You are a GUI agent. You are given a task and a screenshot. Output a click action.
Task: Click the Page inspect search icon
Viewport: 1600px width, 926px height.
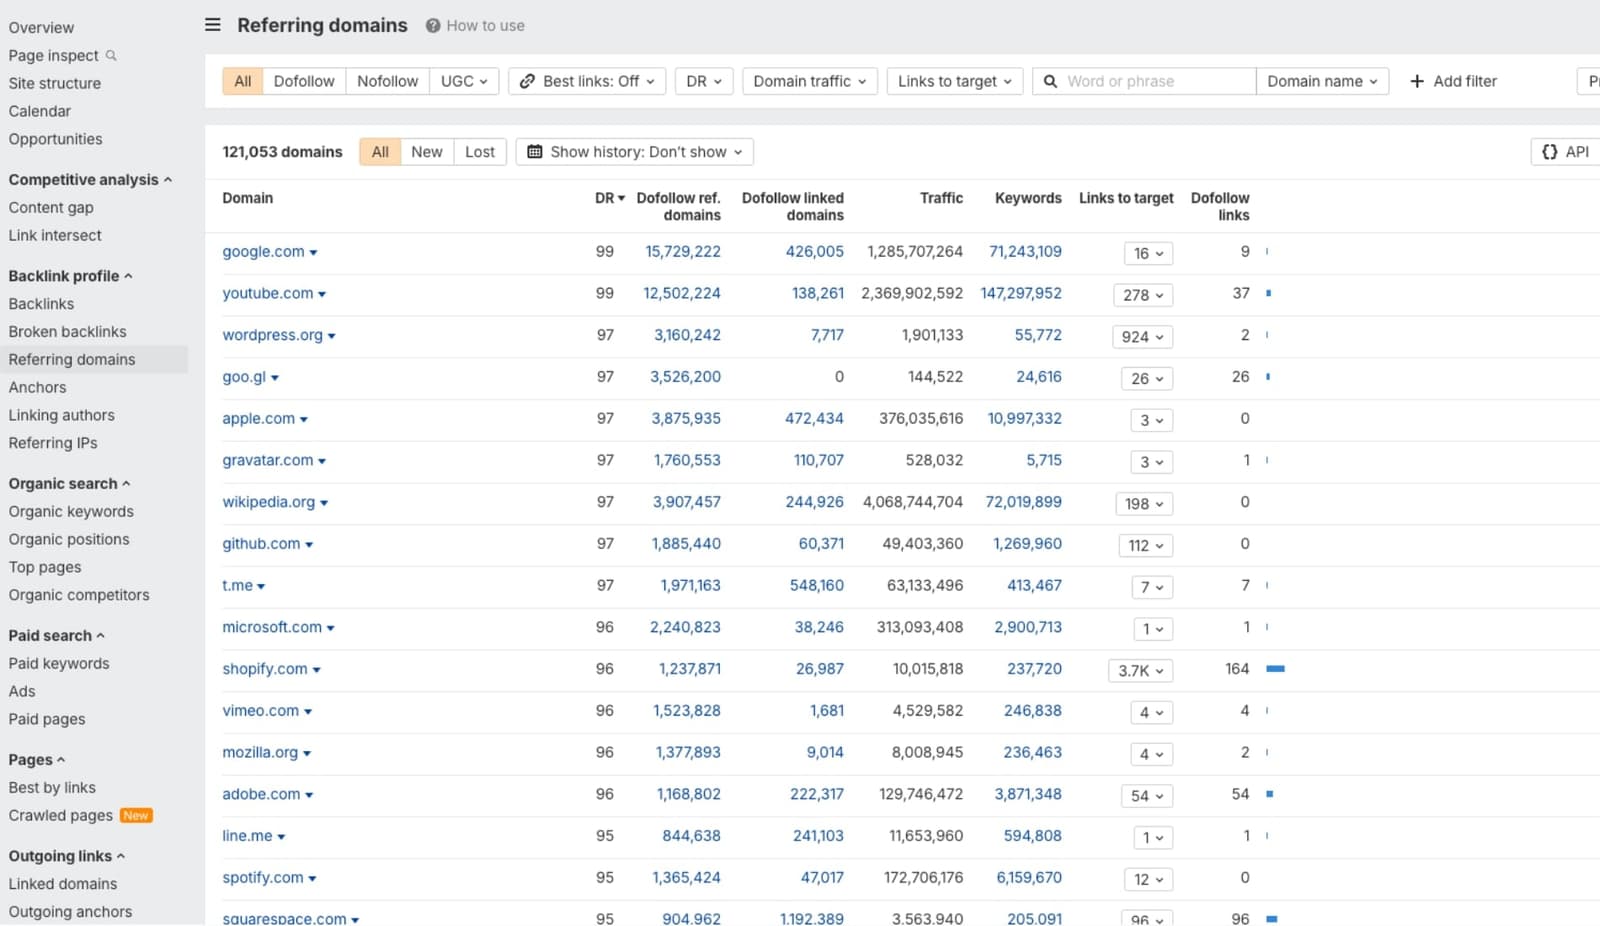[x=111, y=55]
